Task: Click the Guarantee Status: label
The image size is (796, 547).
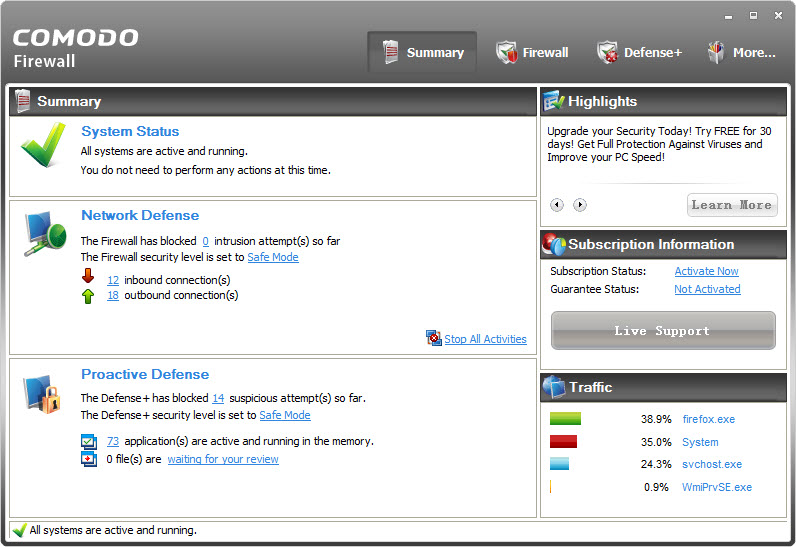Action: pos(594,289)
